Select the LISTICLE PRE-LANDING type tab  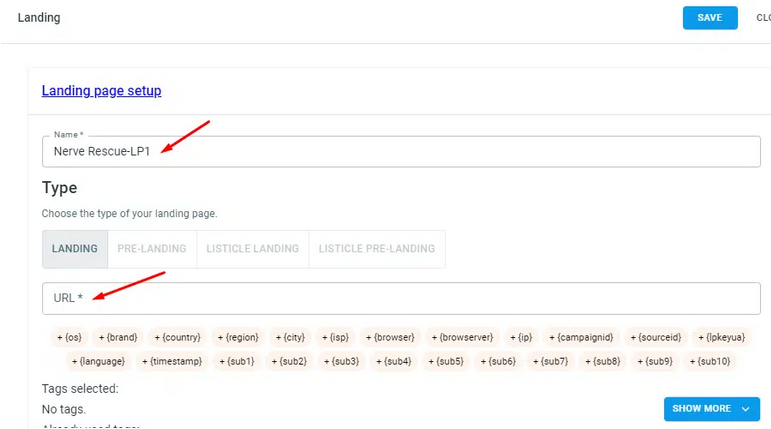click(377, 249)
